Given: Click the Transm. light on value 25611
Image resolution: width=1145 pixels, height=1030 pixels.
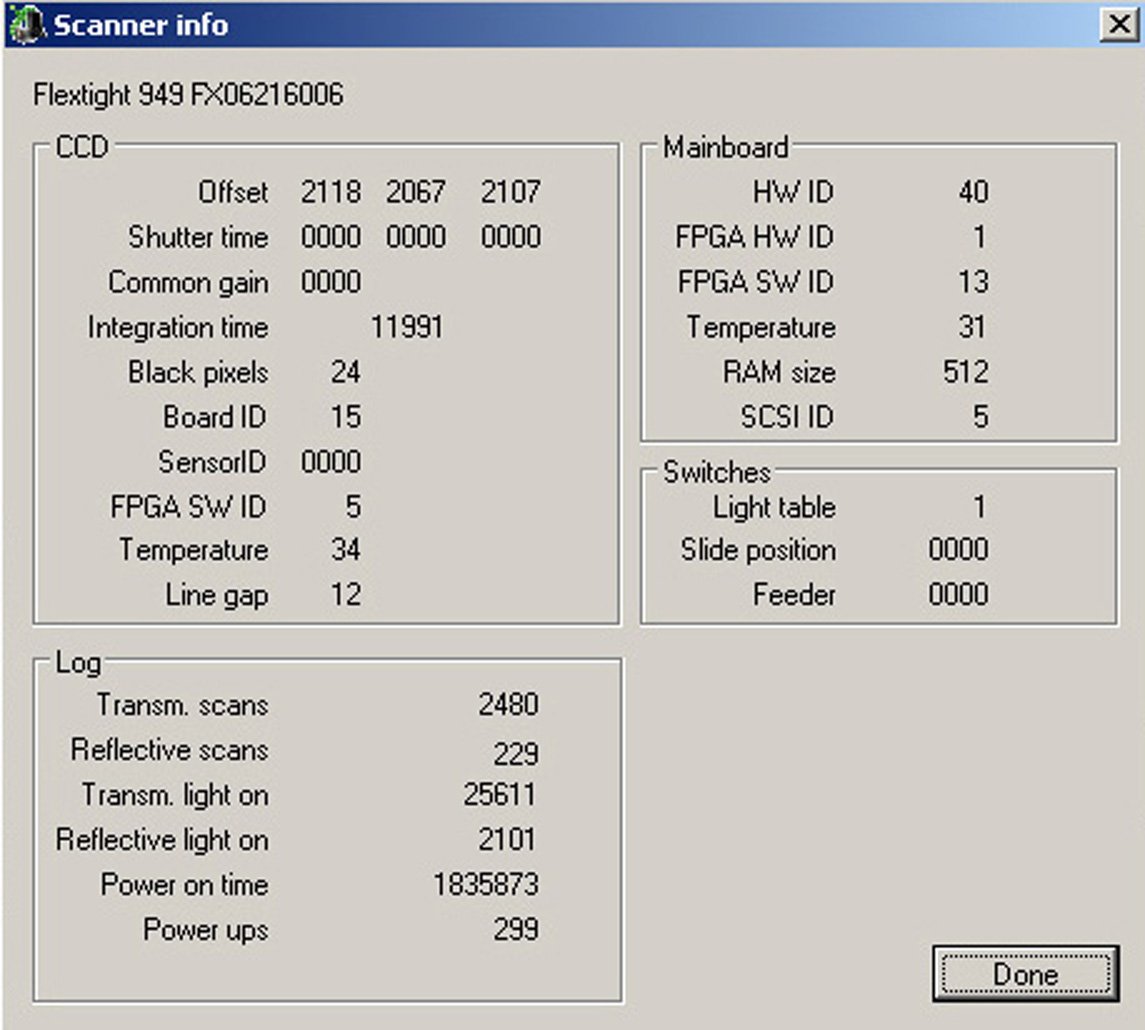Looking at the screenshot, I should pos(500,795).
